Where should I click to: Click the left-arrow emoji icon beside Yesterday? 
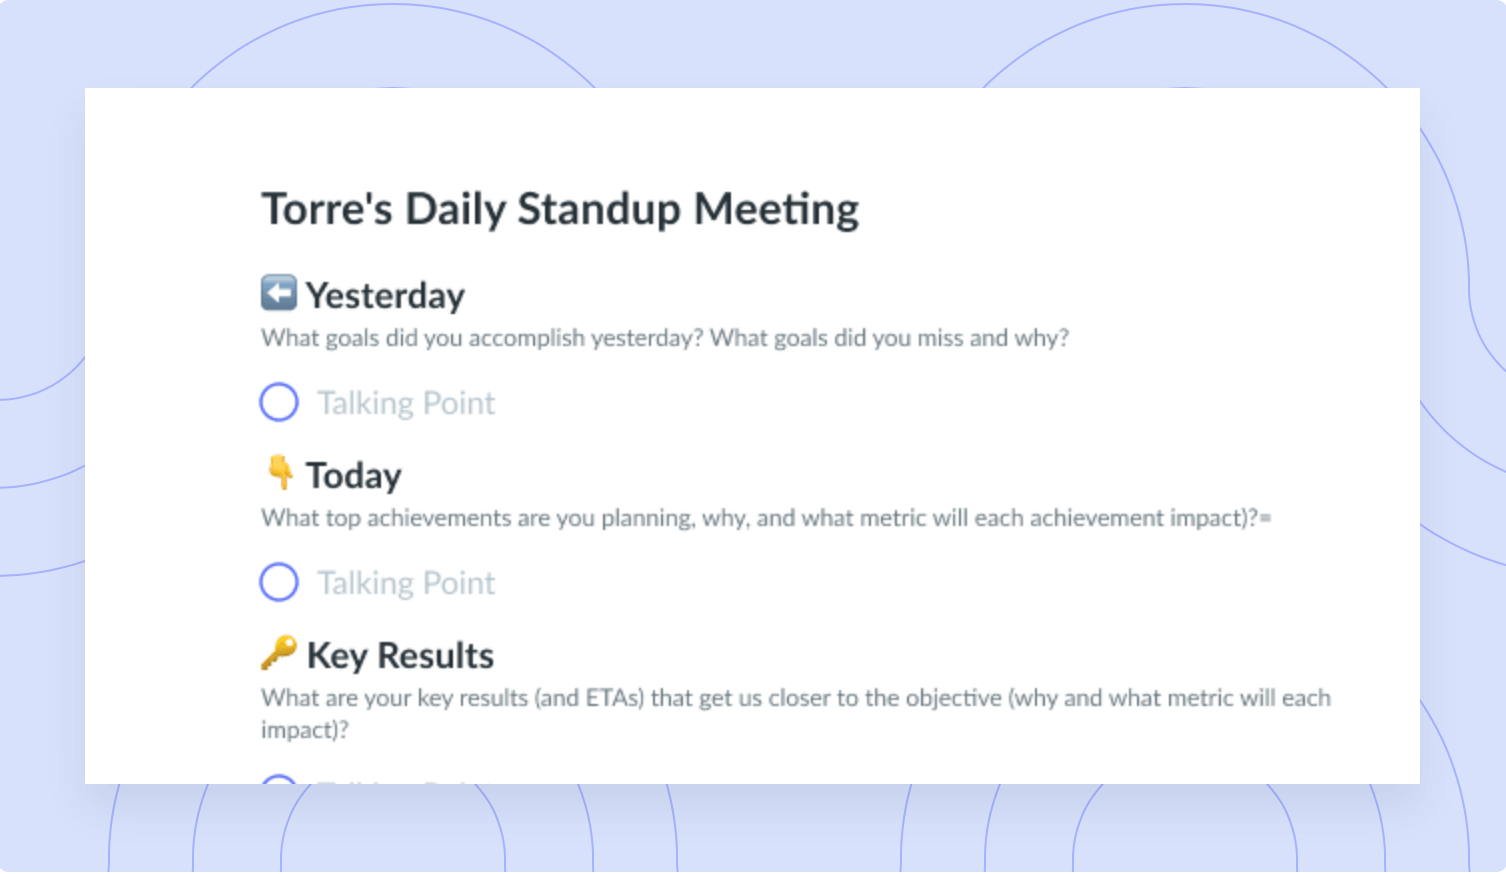pos(279,293)
